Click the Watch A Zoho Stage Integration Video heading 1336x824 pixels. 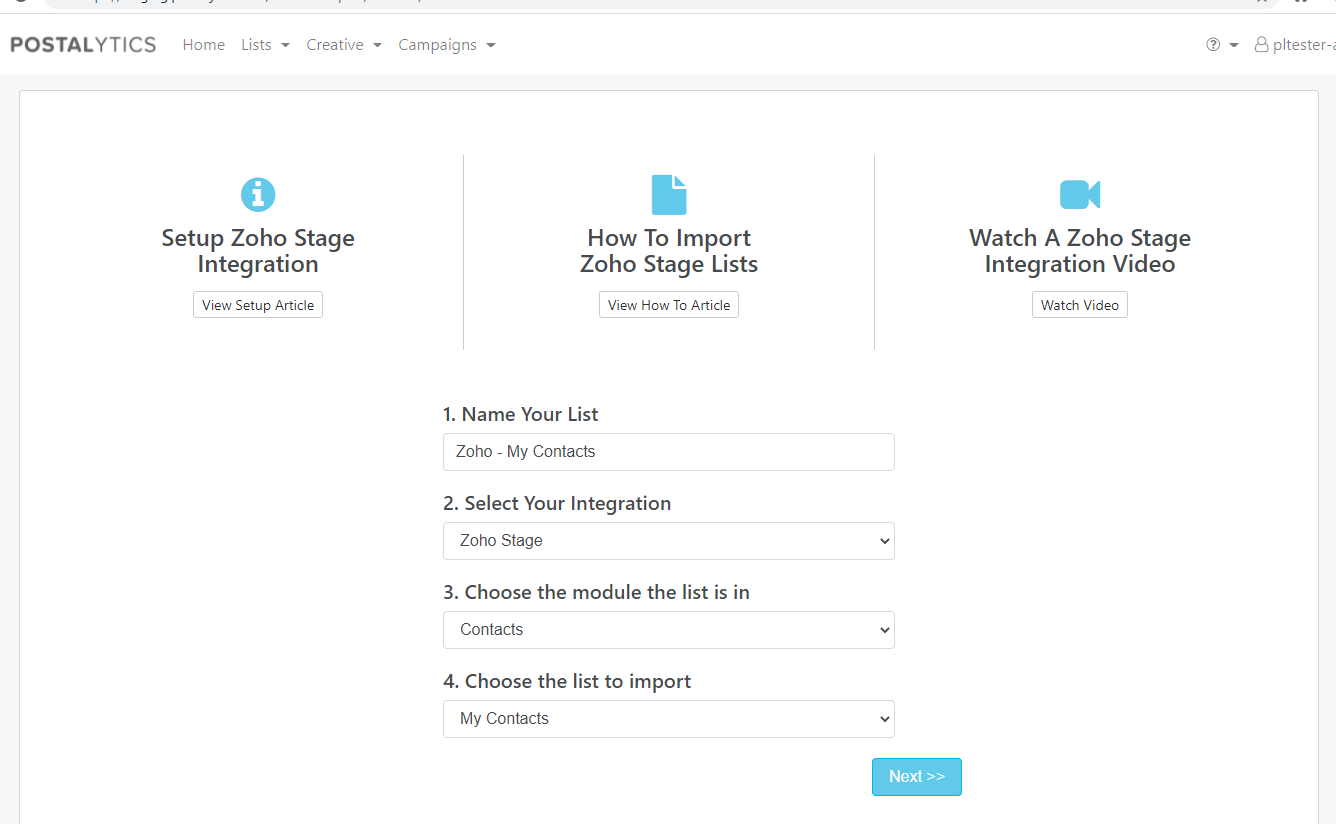pyautogui.click(x=1080, y=251)
